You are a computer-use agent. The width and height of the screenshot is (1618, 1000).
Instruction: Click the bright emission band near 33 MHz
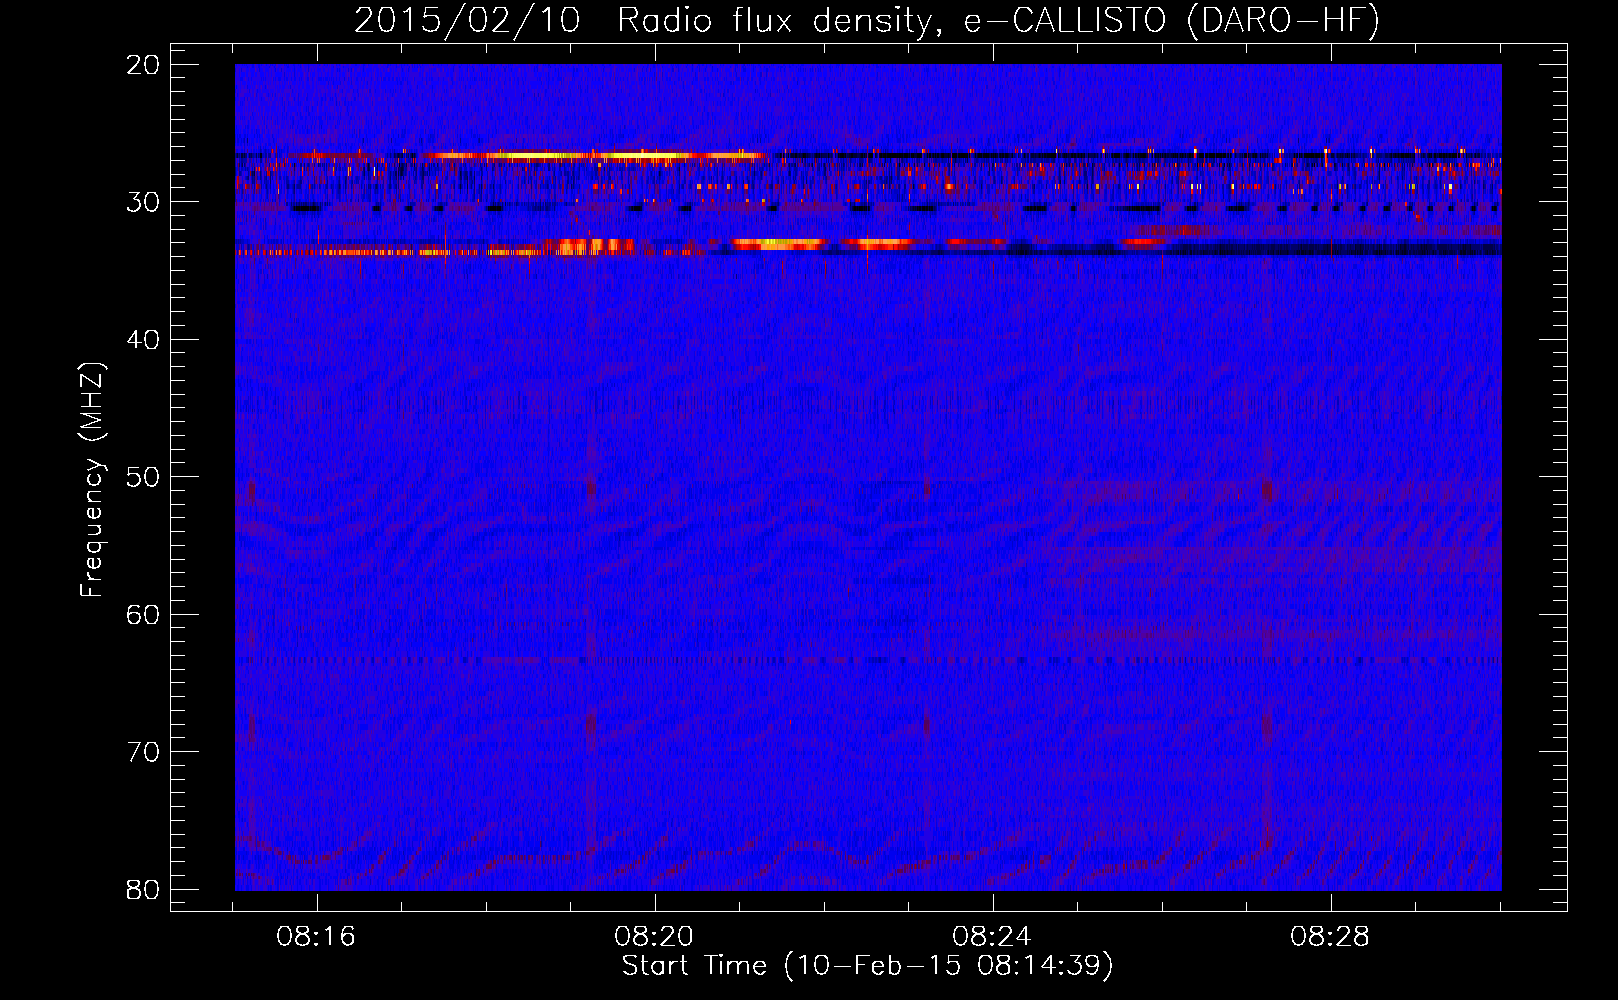tap(820, 243)
